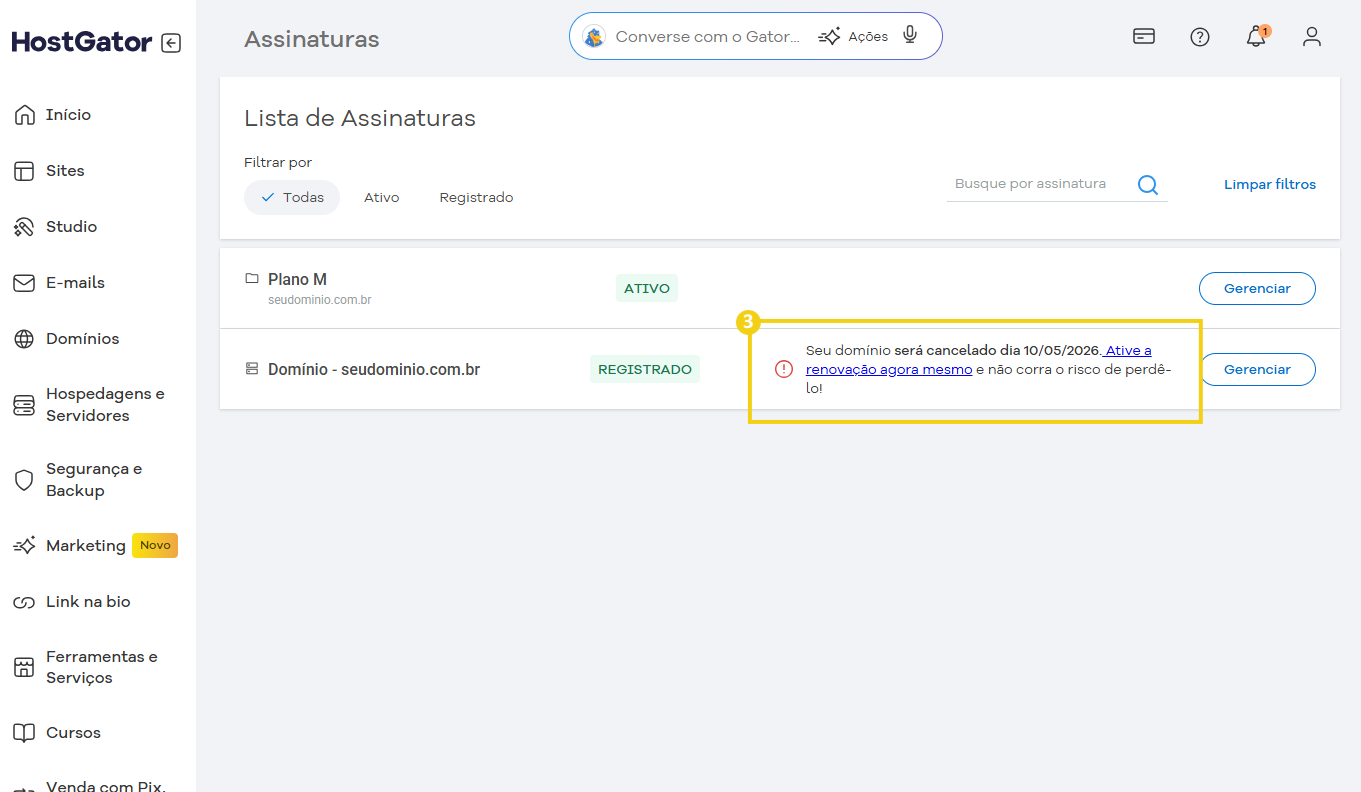
Task: Click Limpar filtros link
Action: tap(1269, 185)
